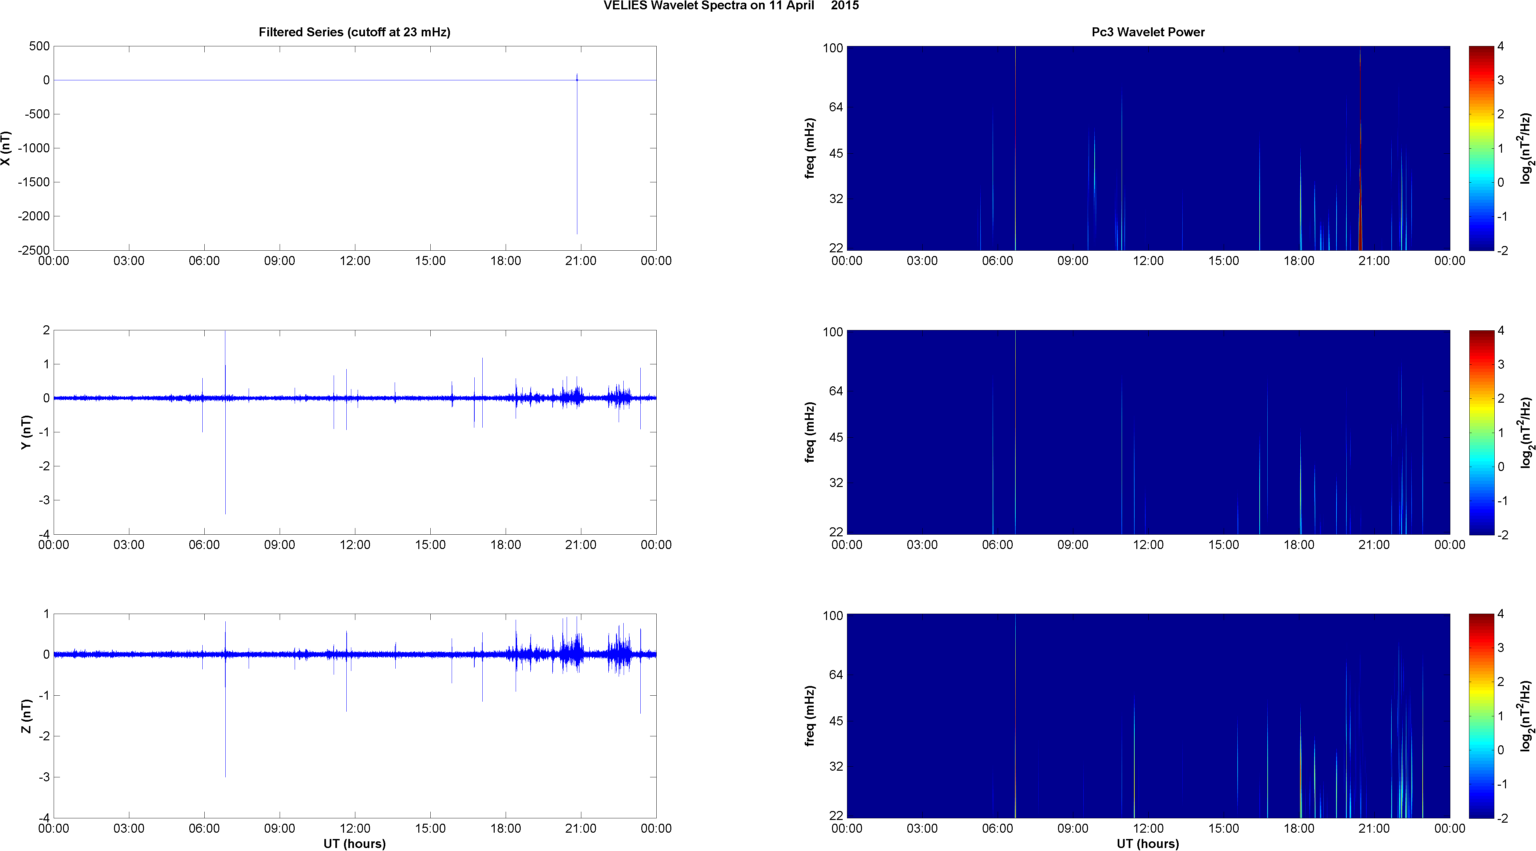
Task: Click '12:00' tick under Y series plot
Action: (355, 545)
